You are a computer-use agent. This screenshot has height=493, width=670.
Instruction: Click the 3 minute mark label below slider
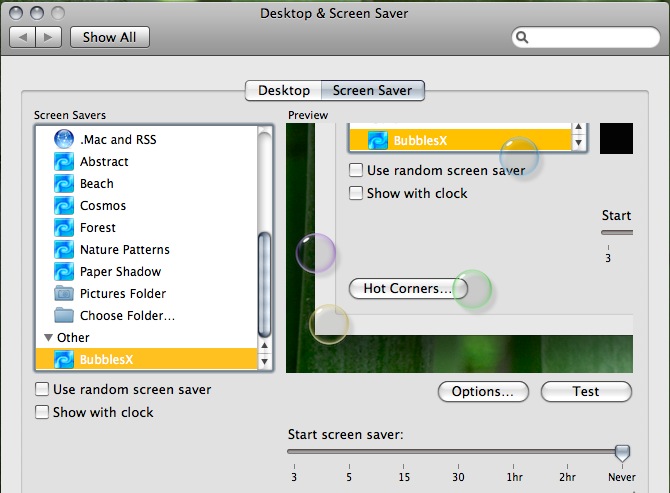tap(294, 477)
